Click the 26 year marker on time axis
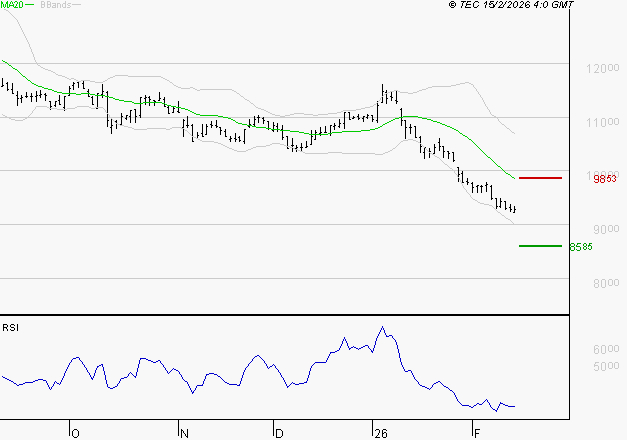 pyautogui.click(x=381, y=433)
